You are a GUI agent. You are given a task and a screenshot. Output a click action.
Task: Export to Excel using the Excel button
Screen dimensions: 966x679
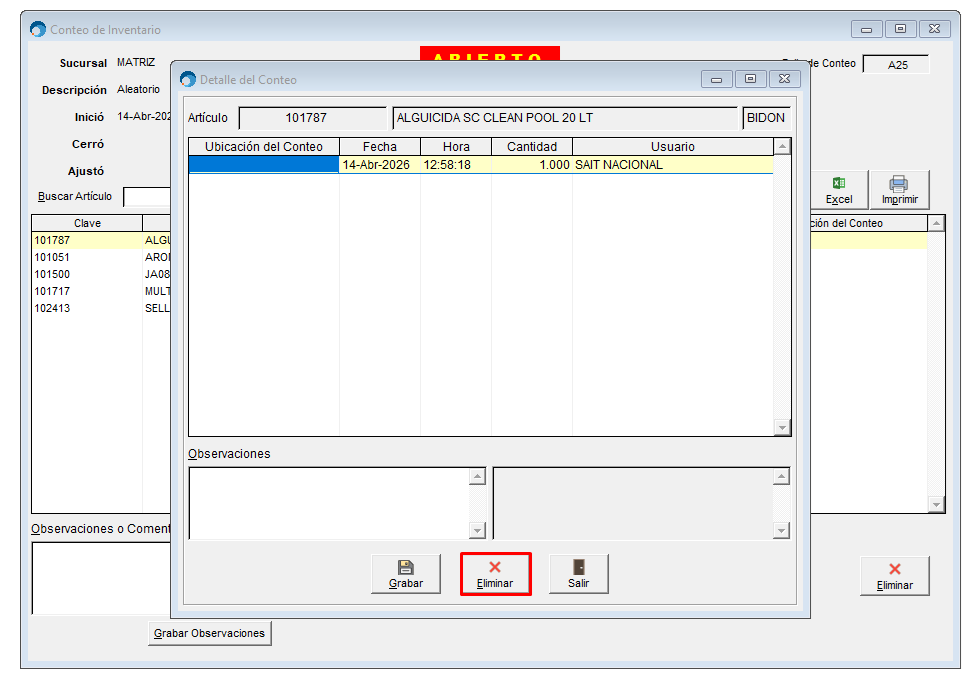(x=838, y=190)
